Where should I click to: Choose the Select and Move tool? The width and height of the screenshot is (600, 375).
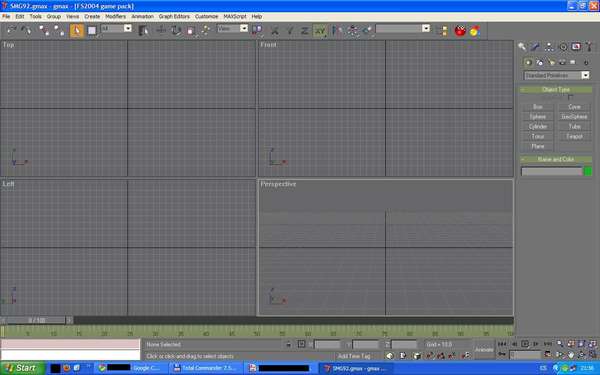[161, 30]
